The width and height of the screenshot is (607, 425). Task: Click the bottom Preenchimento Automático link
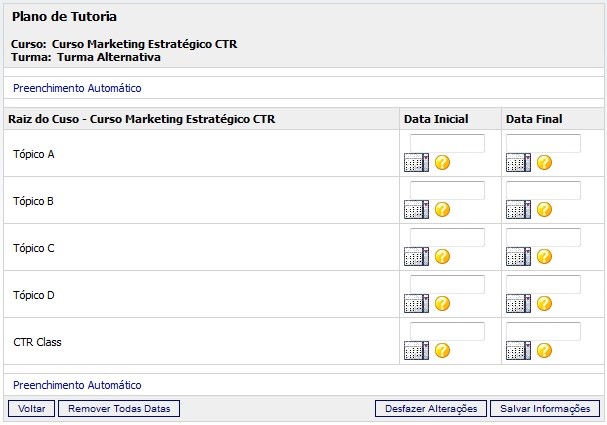[77, 385]
